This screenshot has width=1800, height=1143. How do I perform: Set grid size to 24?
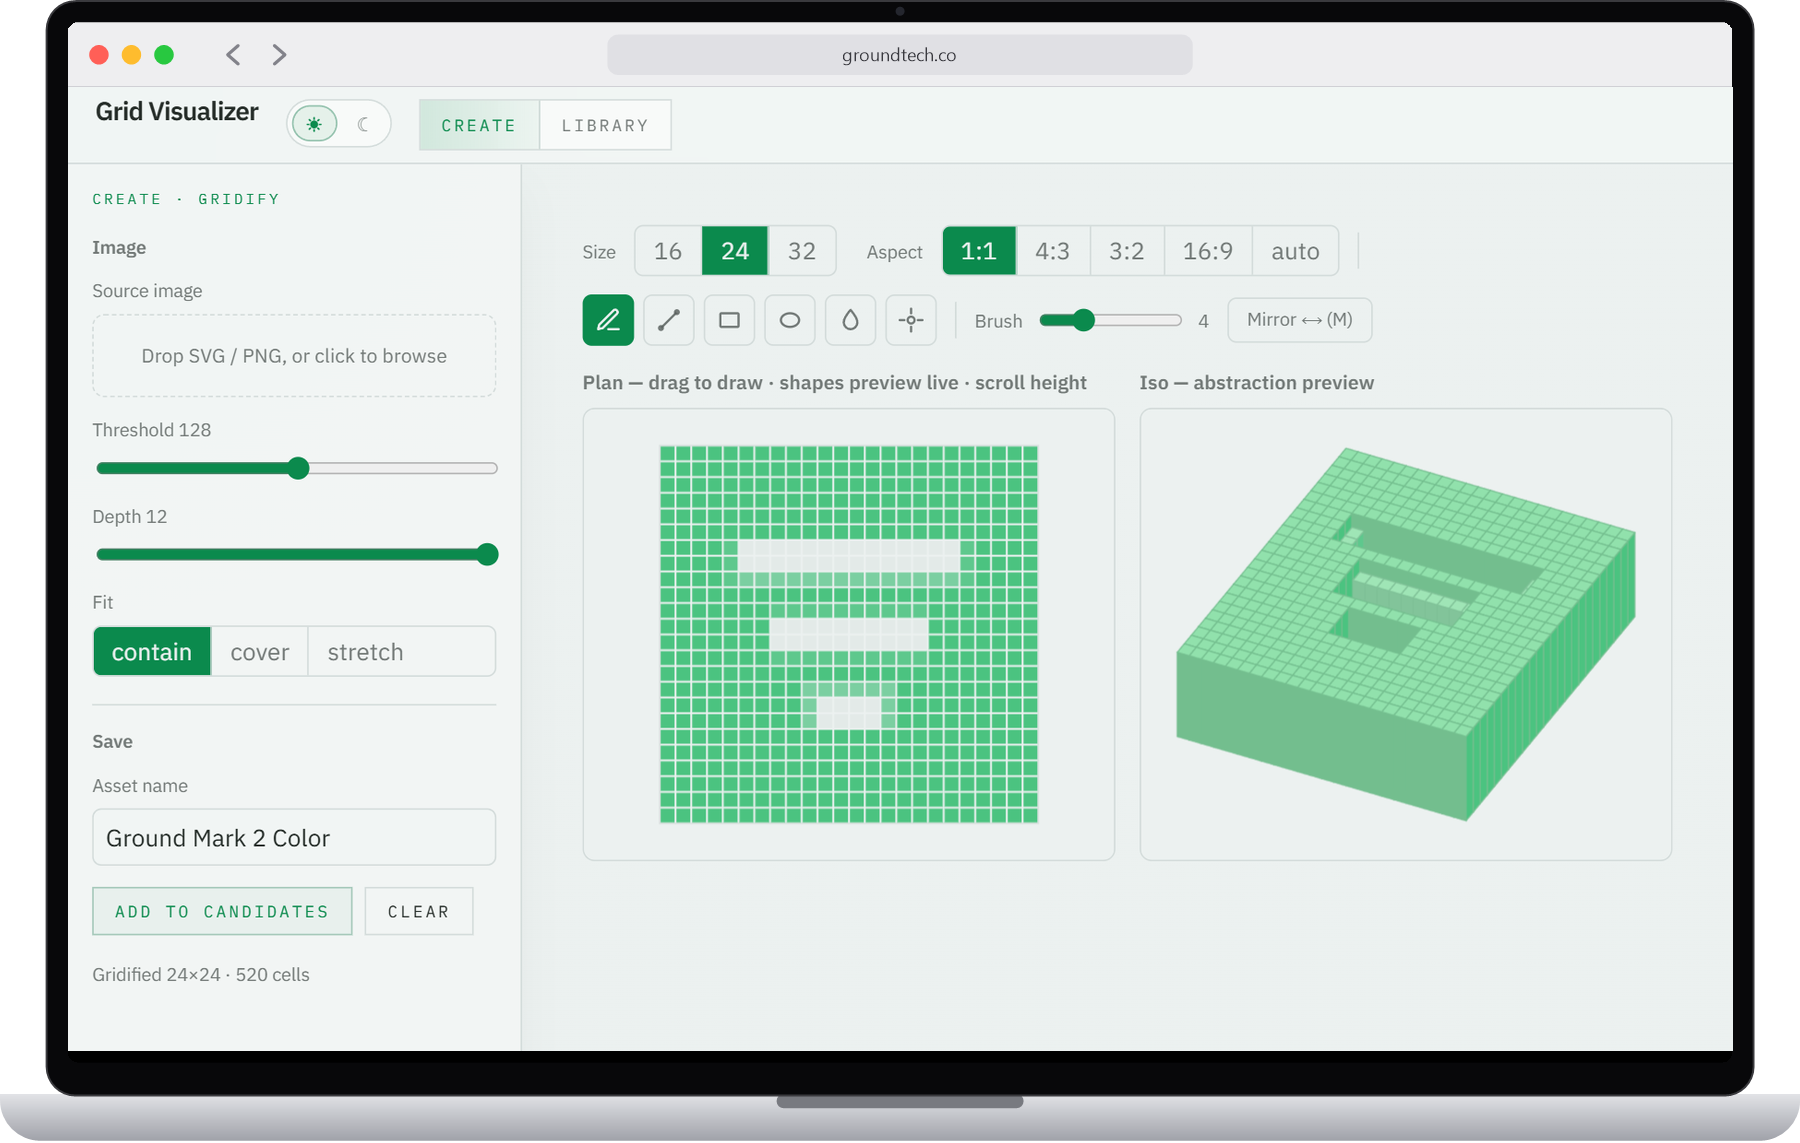(735, 251)
